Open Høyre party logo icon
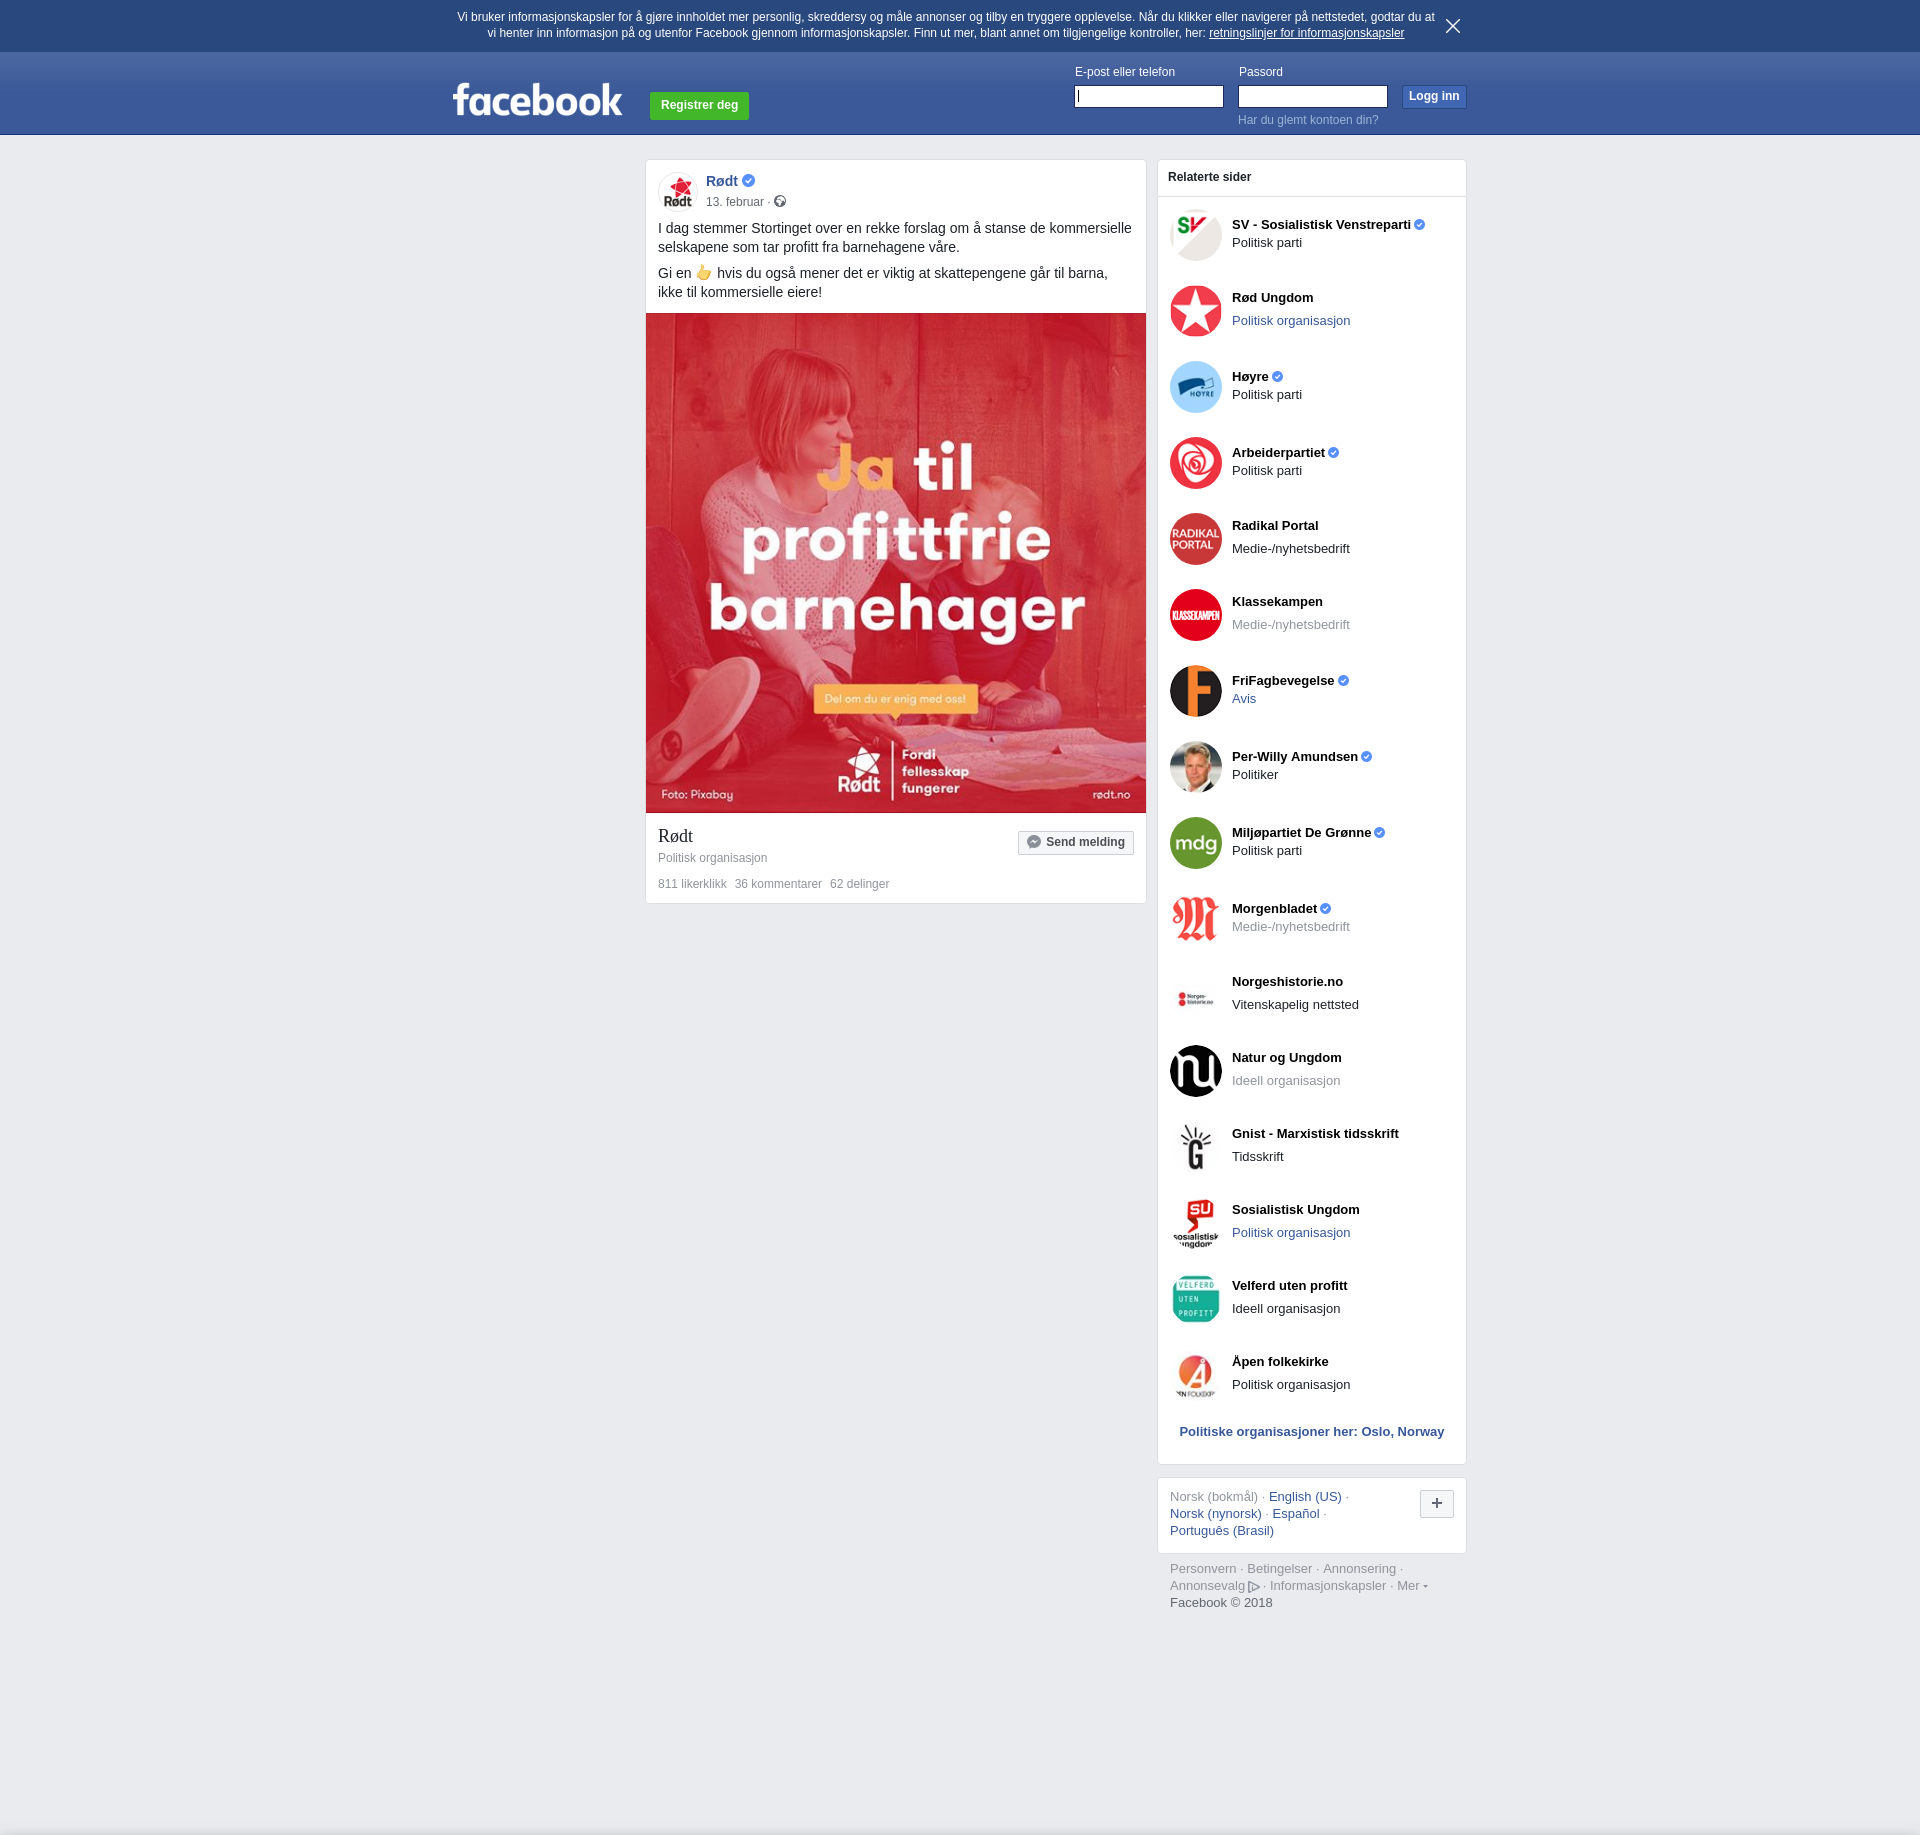The width and height of the screenshot is (1920, 1835). [1196, 387]
